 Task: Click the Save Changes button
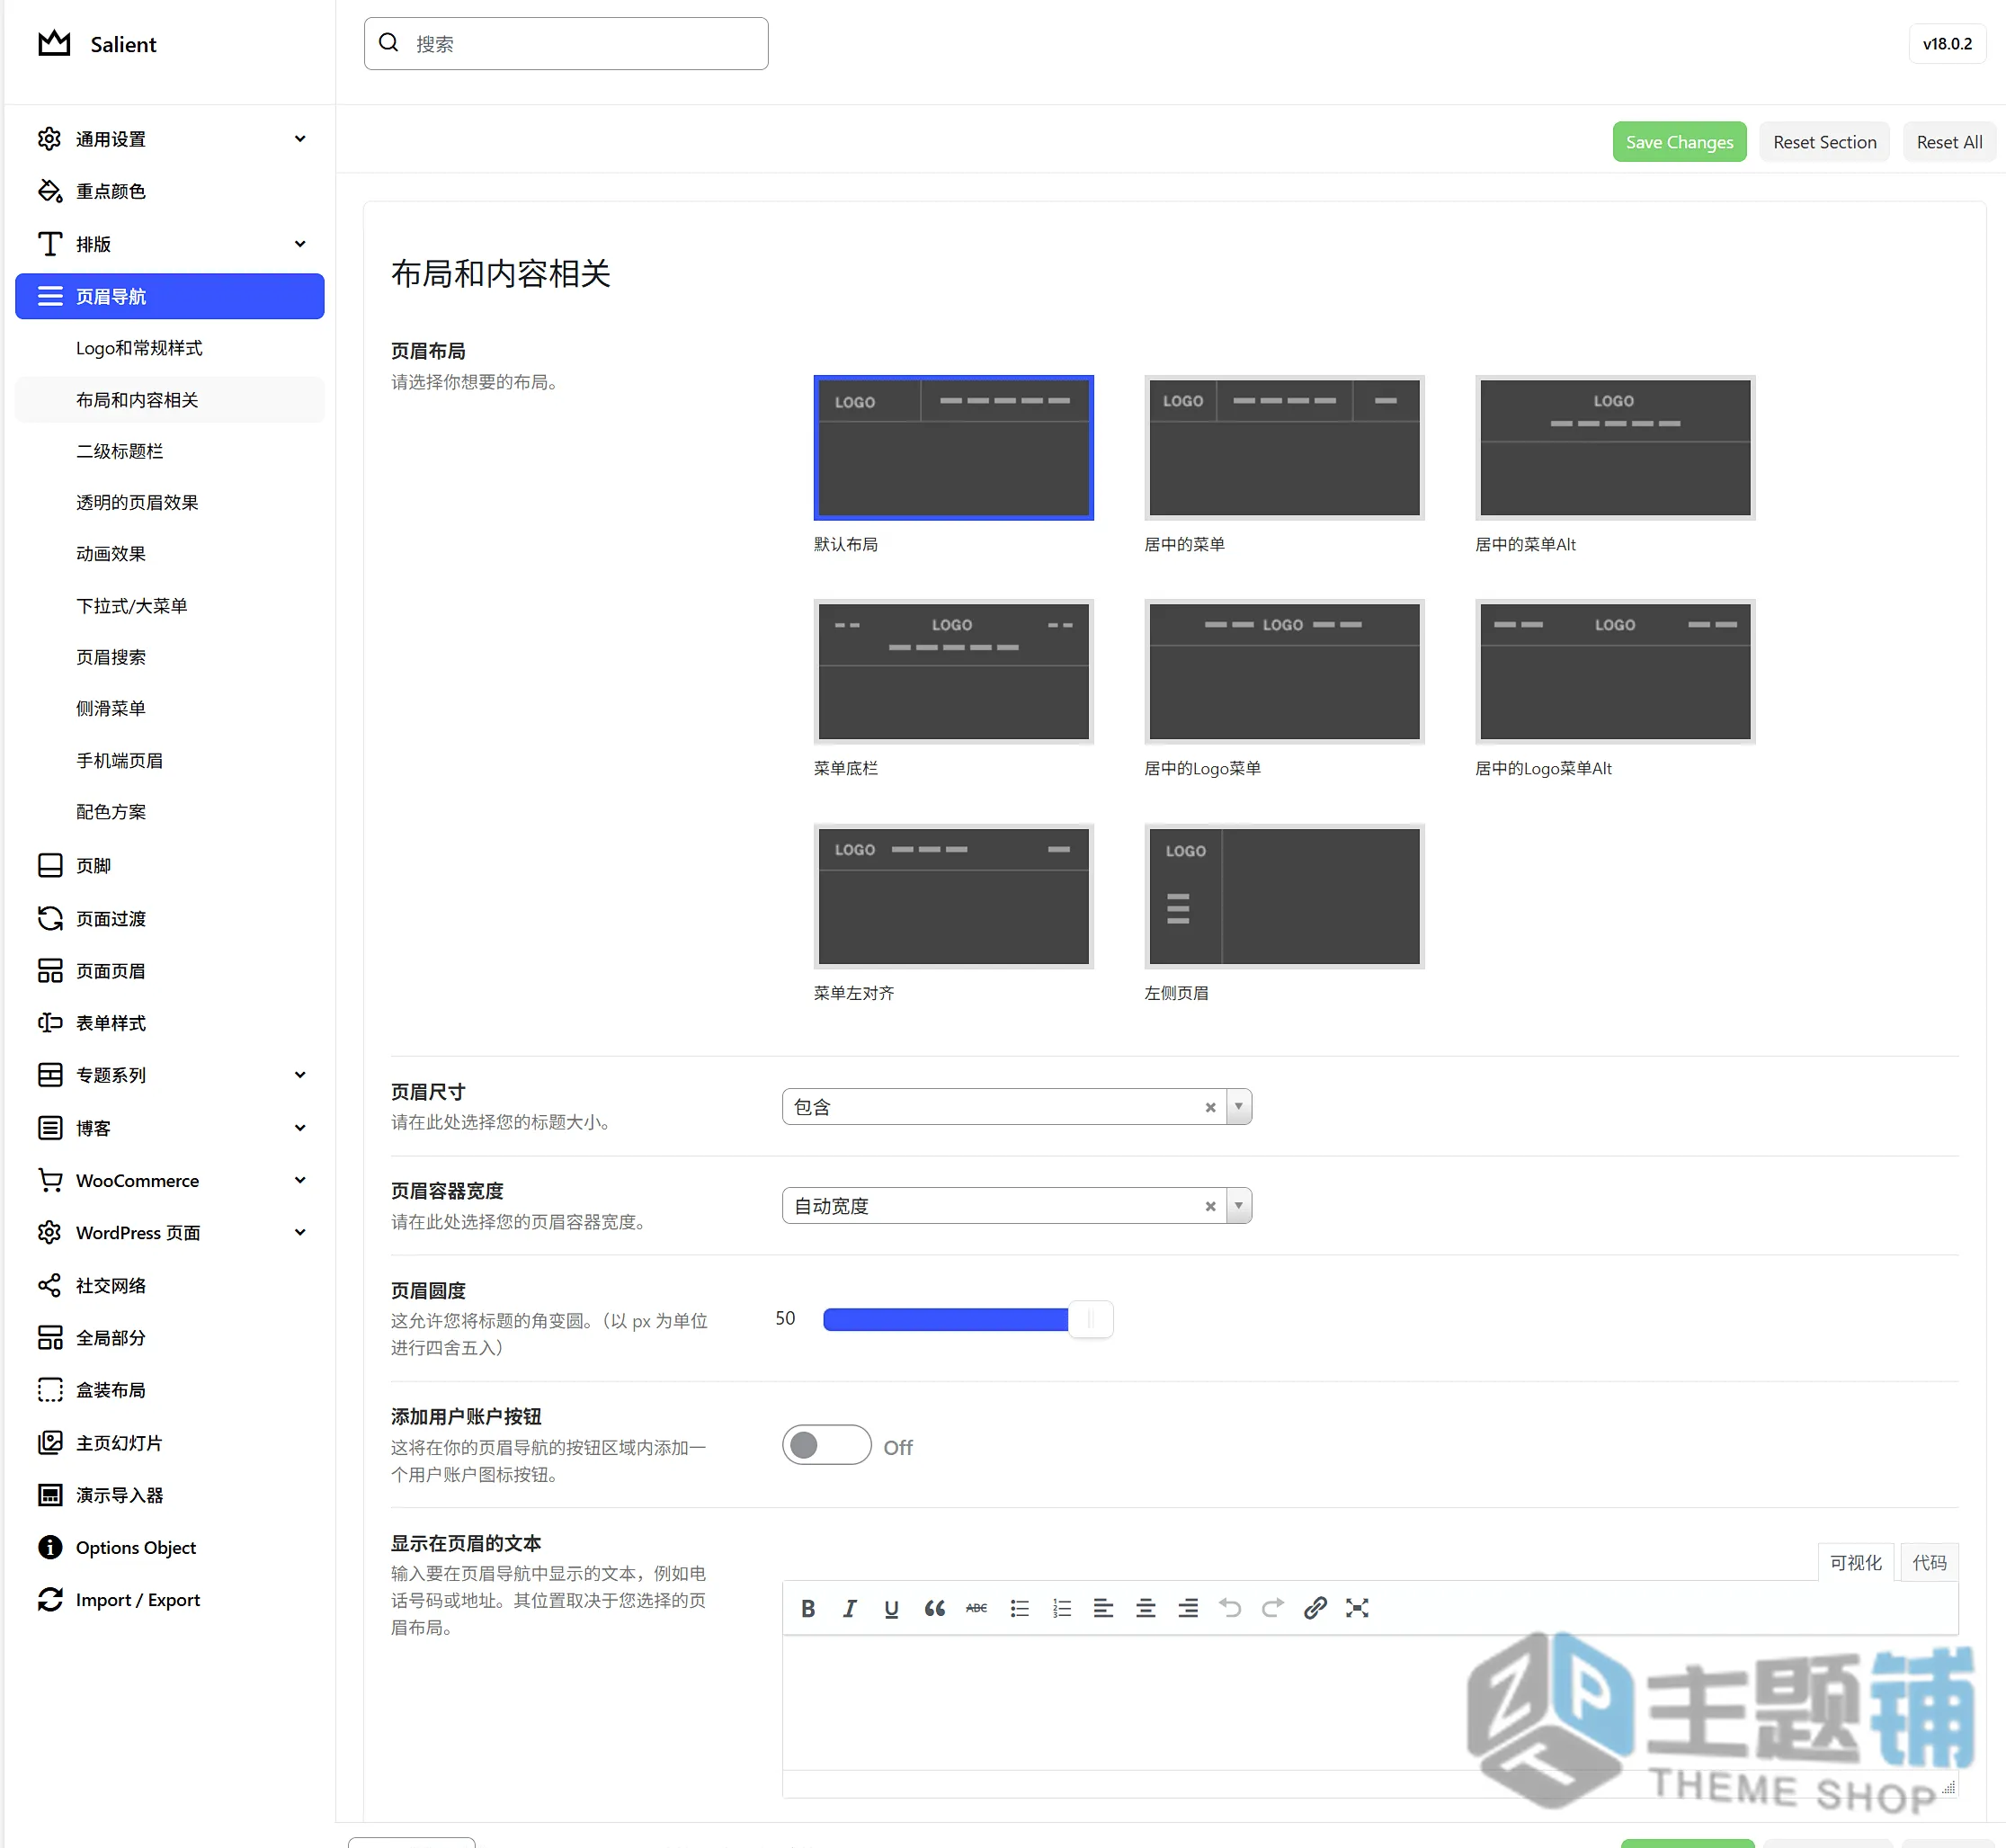[x=1679, y=142]
